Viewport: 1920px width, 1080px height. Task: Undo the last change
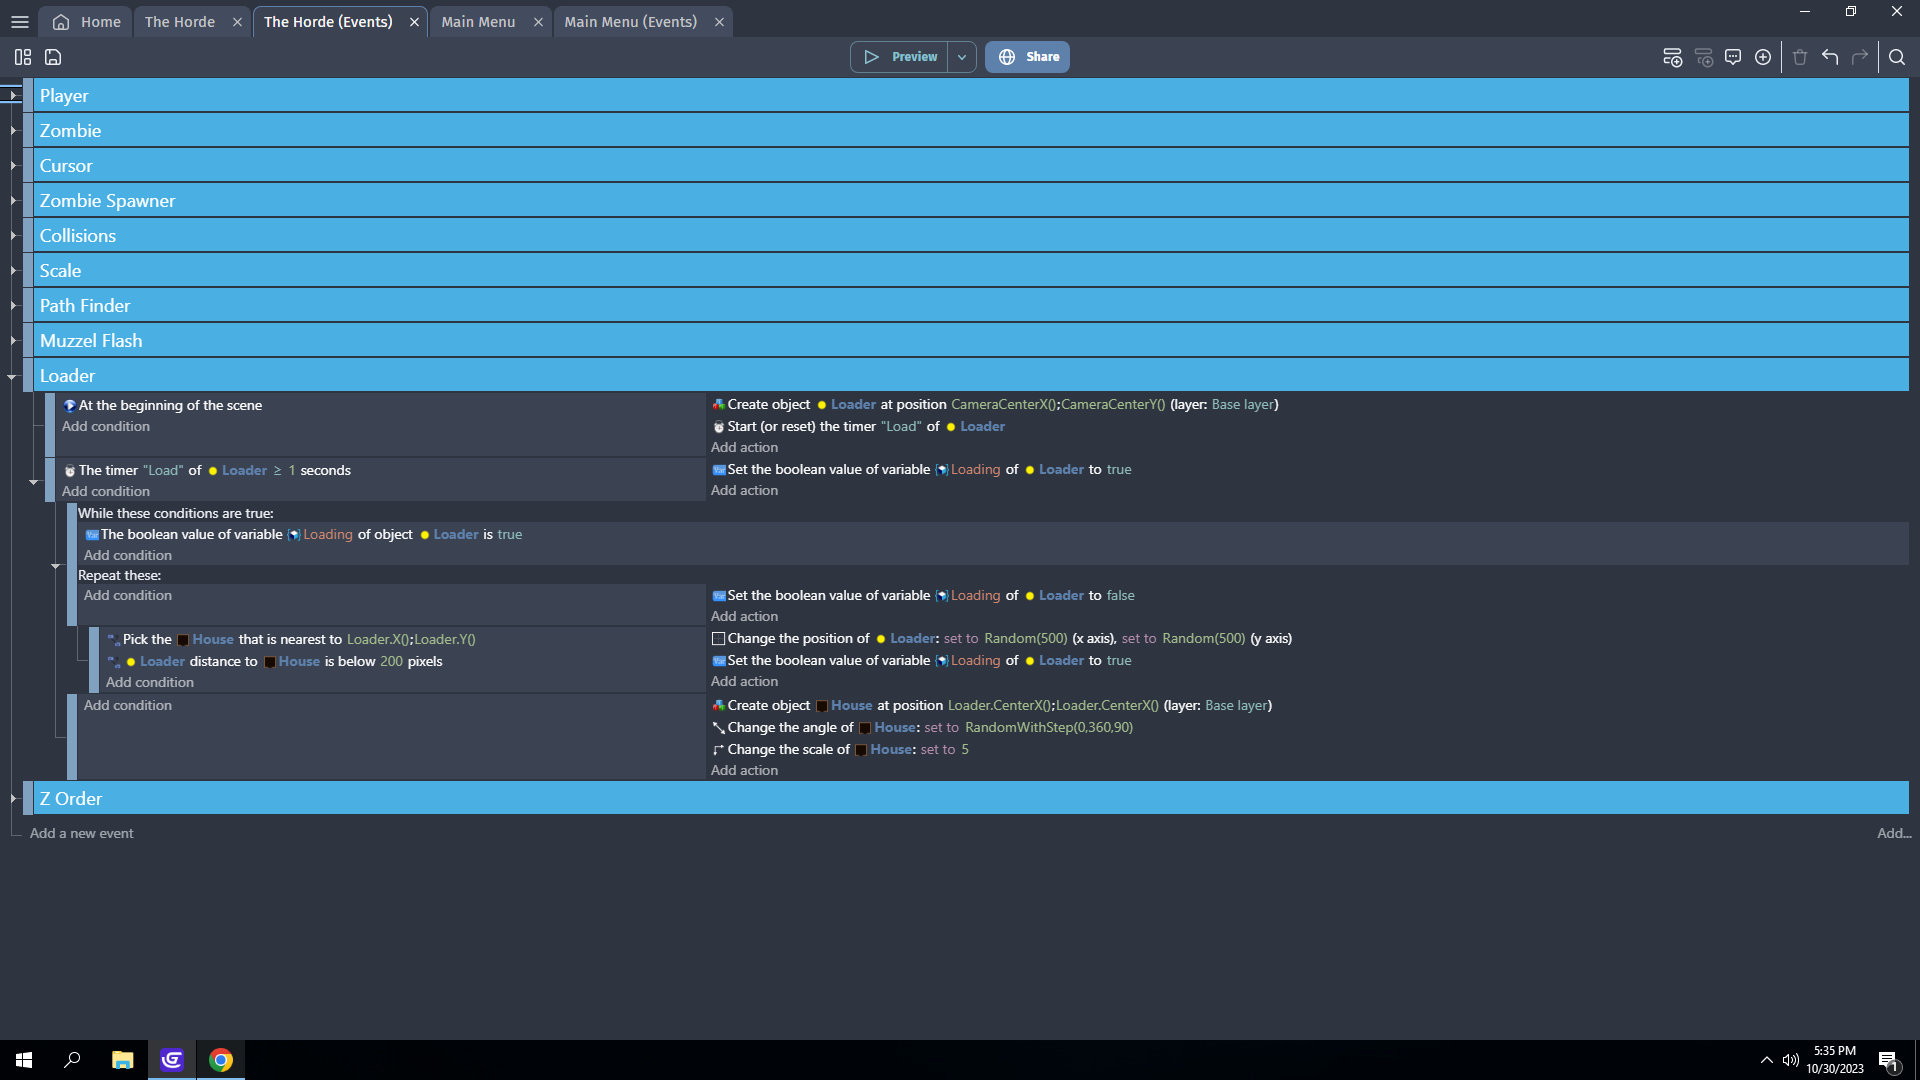[1830, 57]
